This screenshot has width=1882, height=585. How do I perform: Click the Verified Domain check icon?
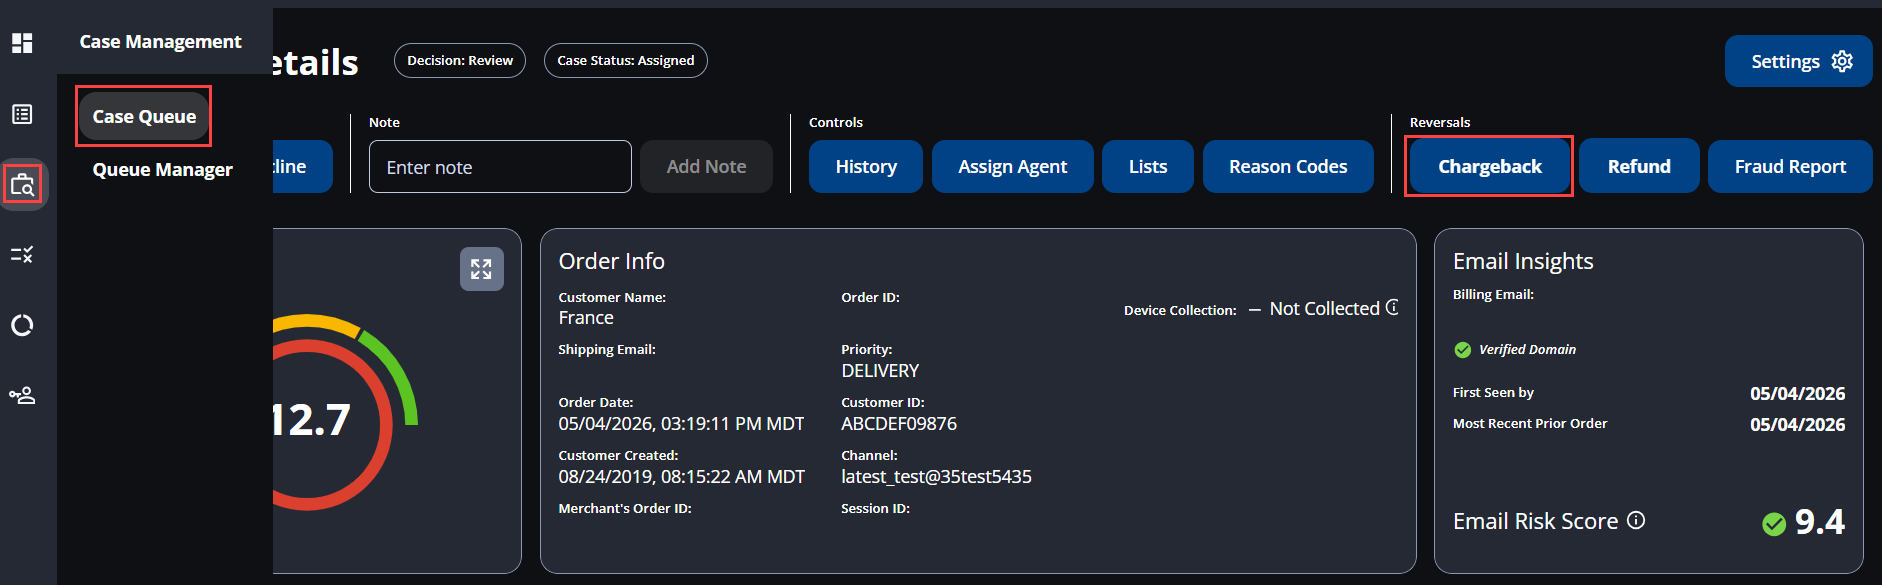pyautogui.click(x=1463, y=349)
